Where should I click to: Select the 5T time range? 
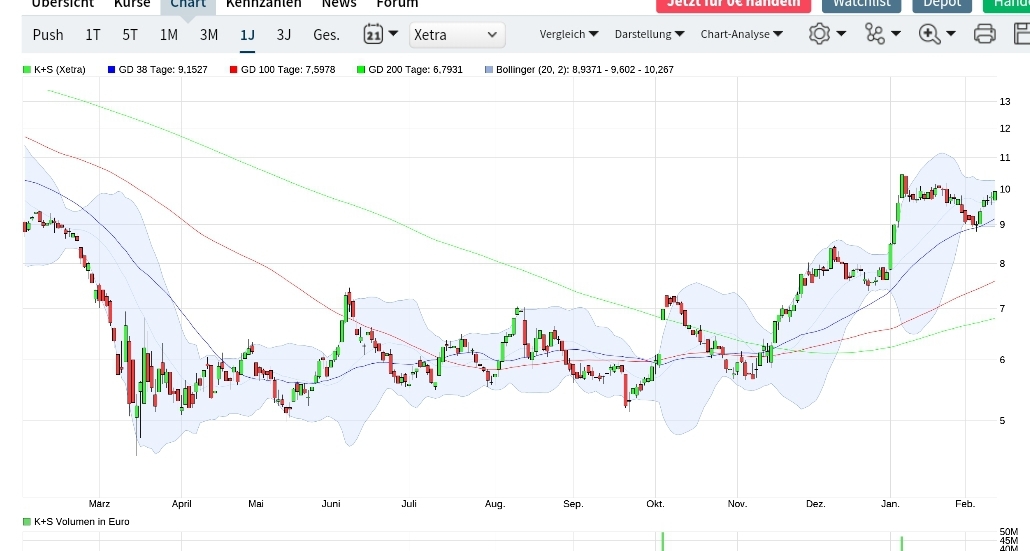(130, 34)
